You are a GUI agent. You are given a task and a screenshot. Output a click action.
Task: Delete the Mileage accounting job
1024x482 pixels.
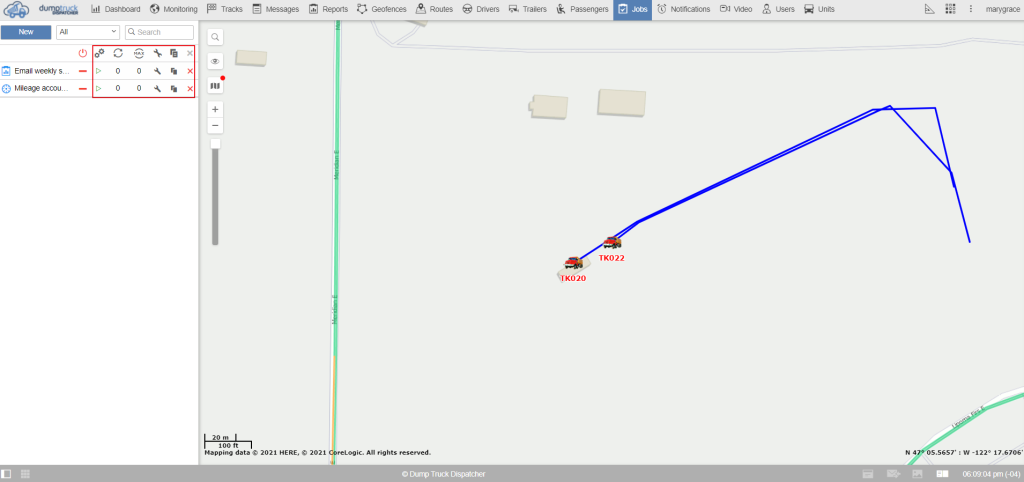(x=190, y=88)
